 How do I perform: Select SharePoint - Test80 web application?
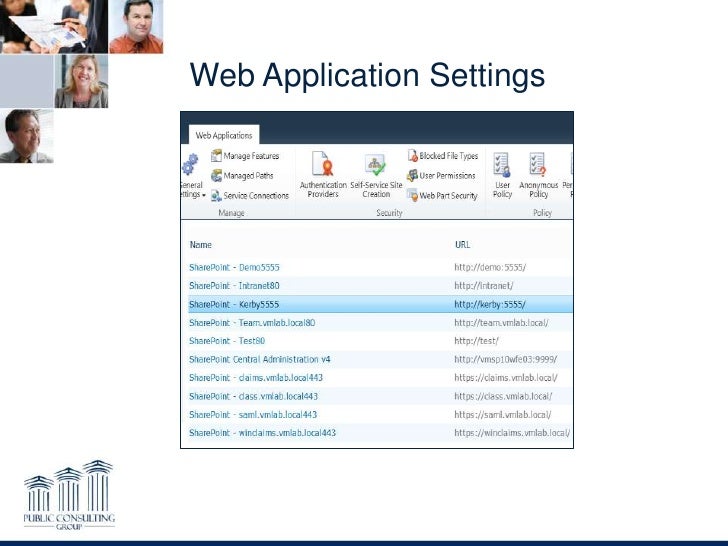(227, 341)
